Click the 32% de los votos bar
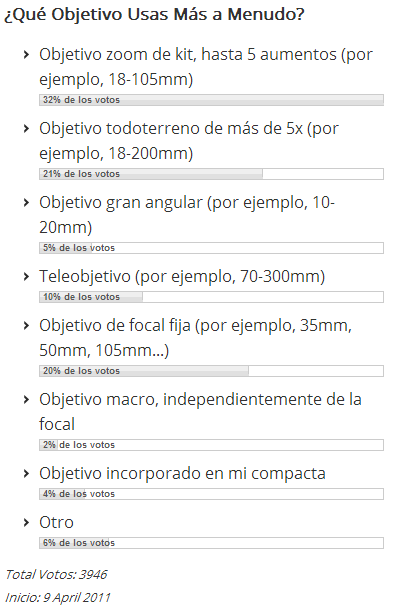This screenshot has width=398, height=612. click(211, 100)
